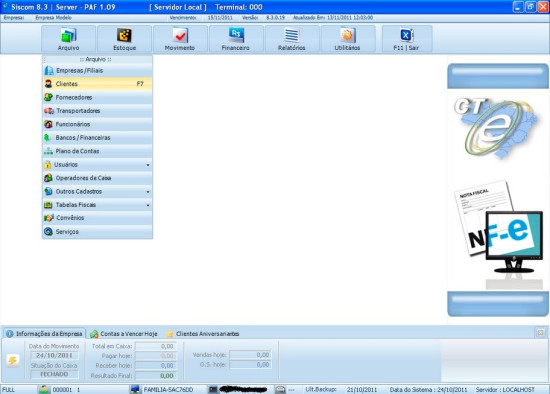This screenshot has width=550, height=394.
Task: Select Convênios menu entry
Action: point(97,218)
